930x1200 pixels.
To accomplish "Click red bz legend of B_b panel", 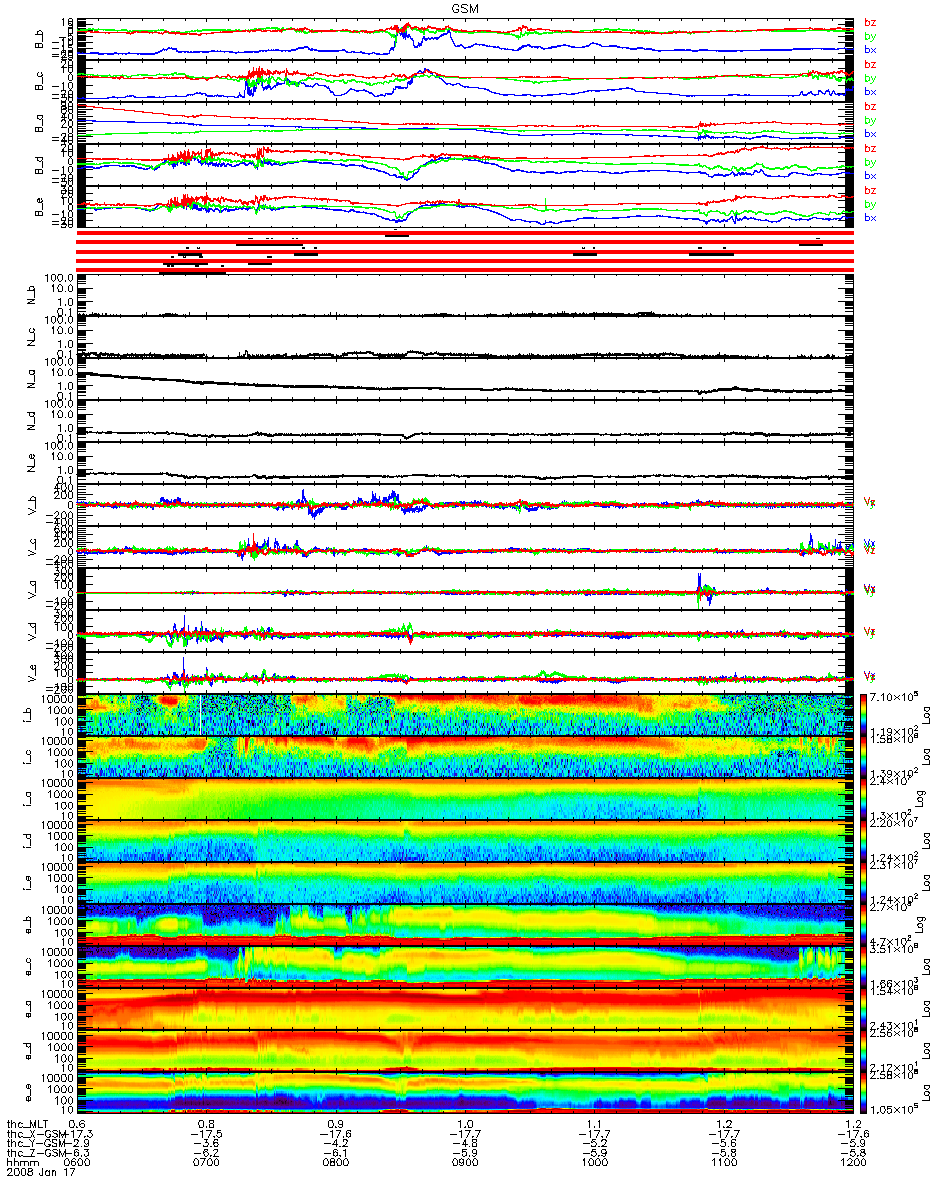I will [x=870, y=22].
